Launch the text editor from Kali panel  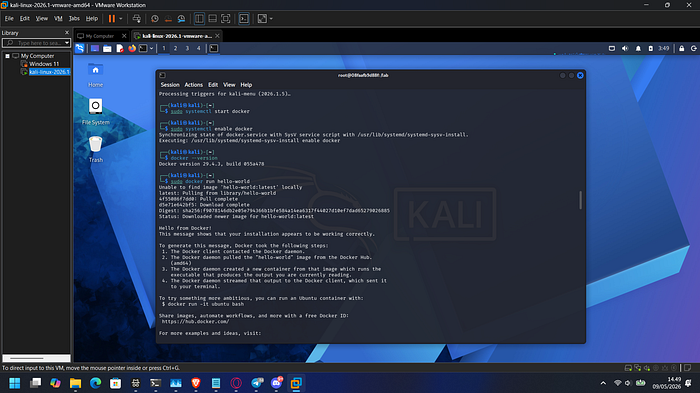pos(120,48)
